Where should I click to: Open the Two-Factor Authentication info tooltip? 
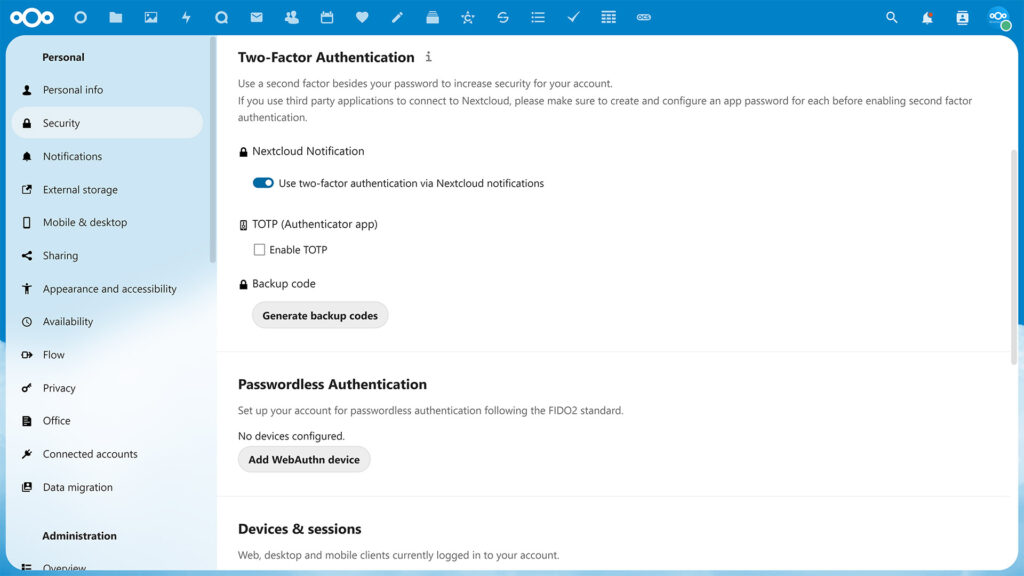tap(429, 57)
